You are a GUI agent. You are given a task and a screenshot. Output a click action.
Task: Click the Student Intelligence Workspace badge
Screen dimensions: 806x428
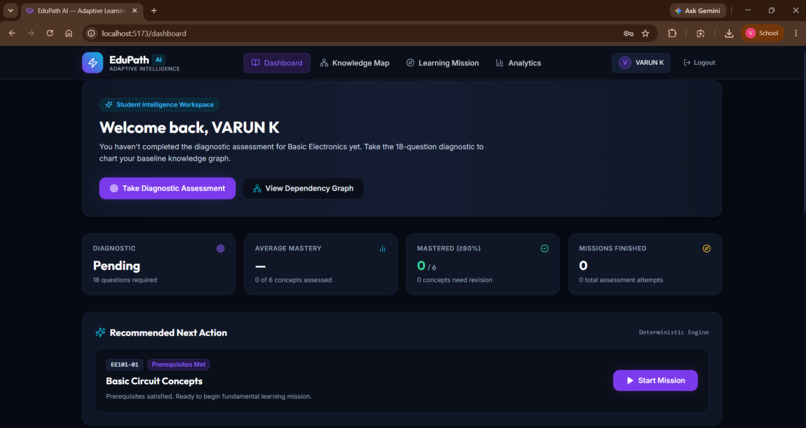click(x=159, y=104)
